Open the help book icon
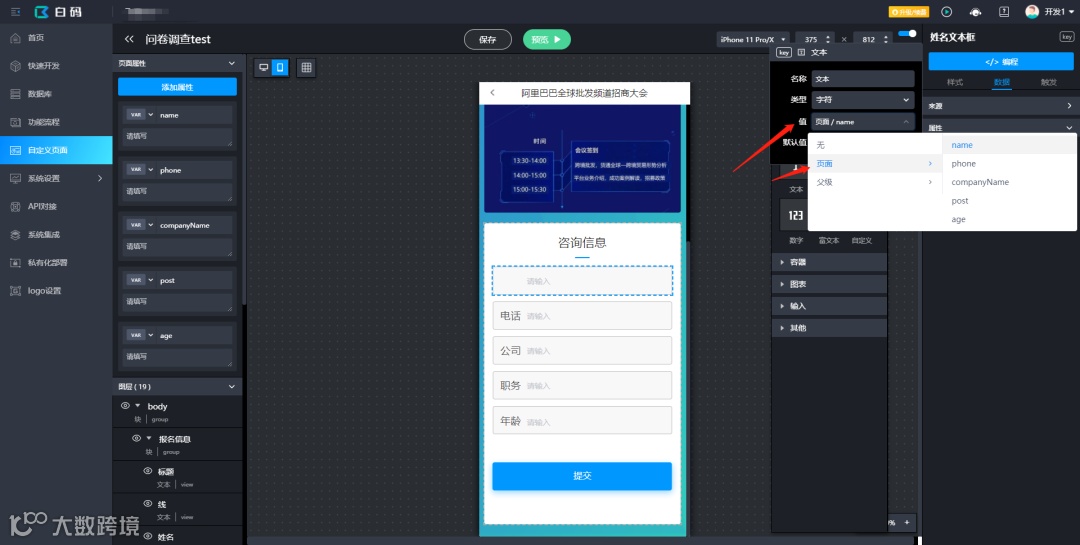The height and width of the screenshot is (545, 1080). click(1004, 12)
